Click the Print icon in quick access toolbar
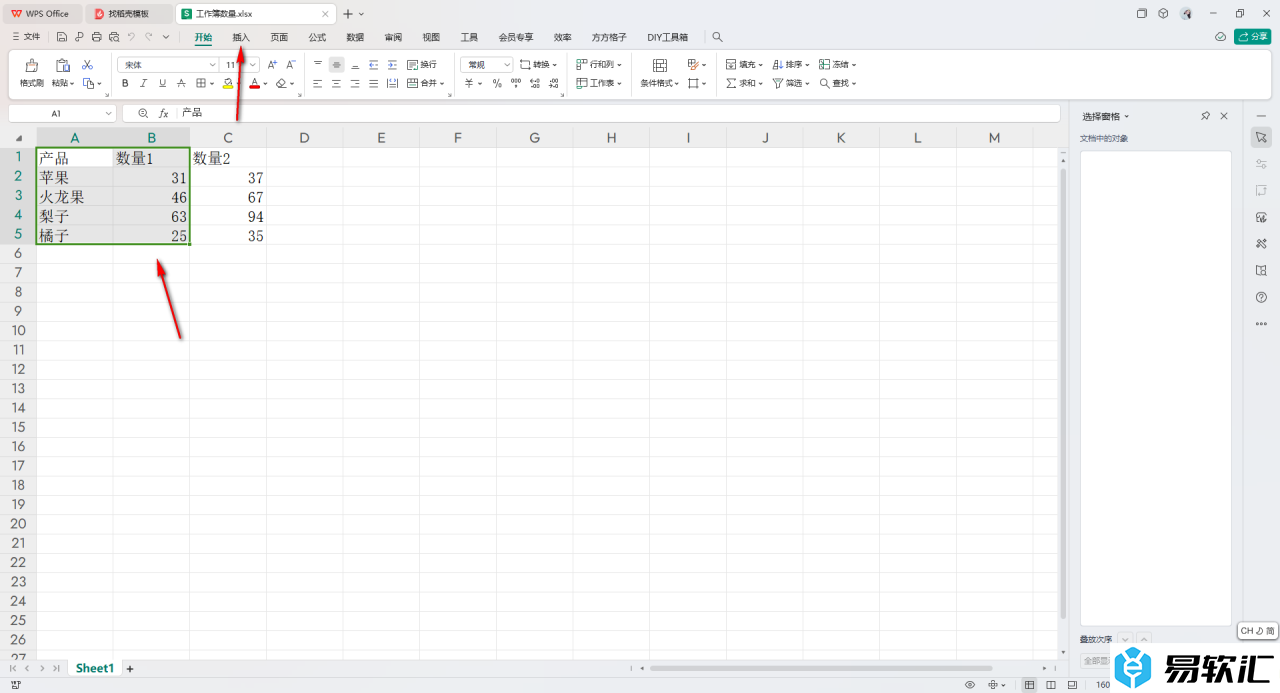Screen dimensions: 1280x693 pos(96,37)
